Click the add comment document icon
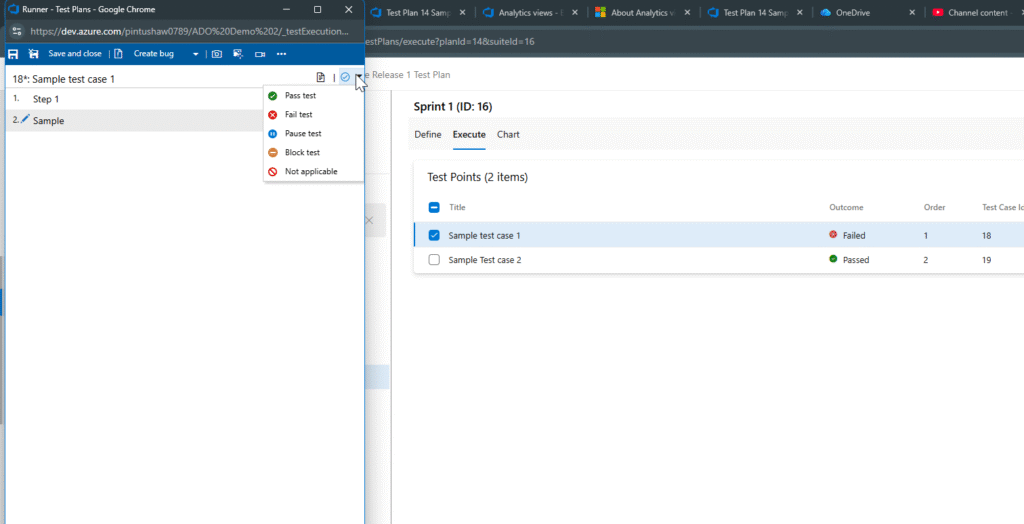This screenshot has width=1024, height=524. click(320, 77)
